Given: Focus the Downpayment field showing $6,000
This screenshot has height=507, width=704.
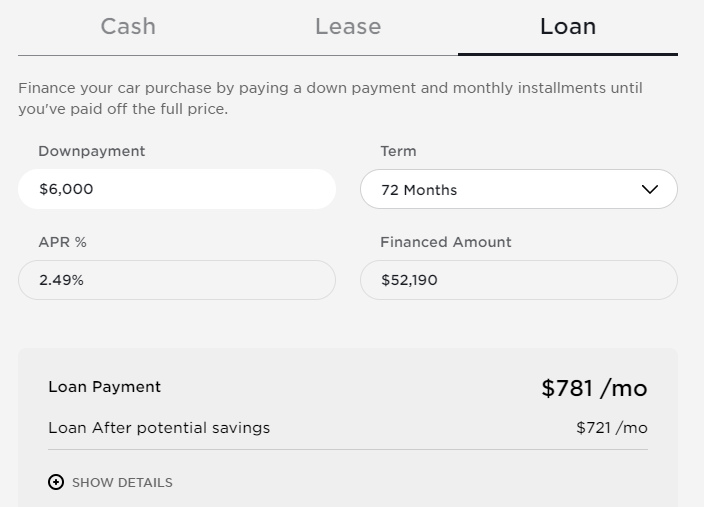Looking at the screenshot, I should [x=176, y=189].
